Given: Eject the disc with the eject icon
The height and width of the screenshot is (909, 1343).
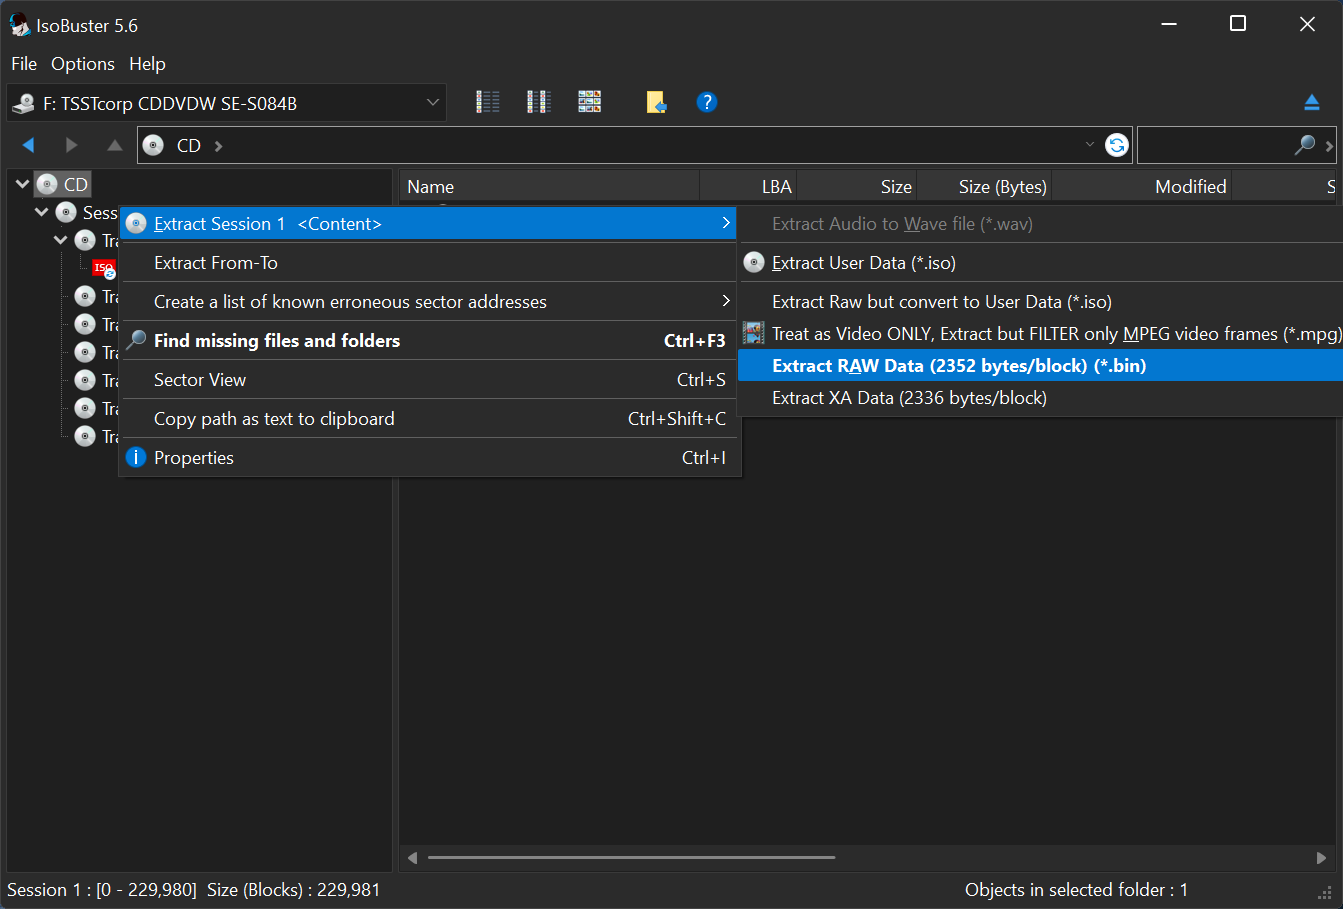Looking at the screenshot, I should [1312, 101].
